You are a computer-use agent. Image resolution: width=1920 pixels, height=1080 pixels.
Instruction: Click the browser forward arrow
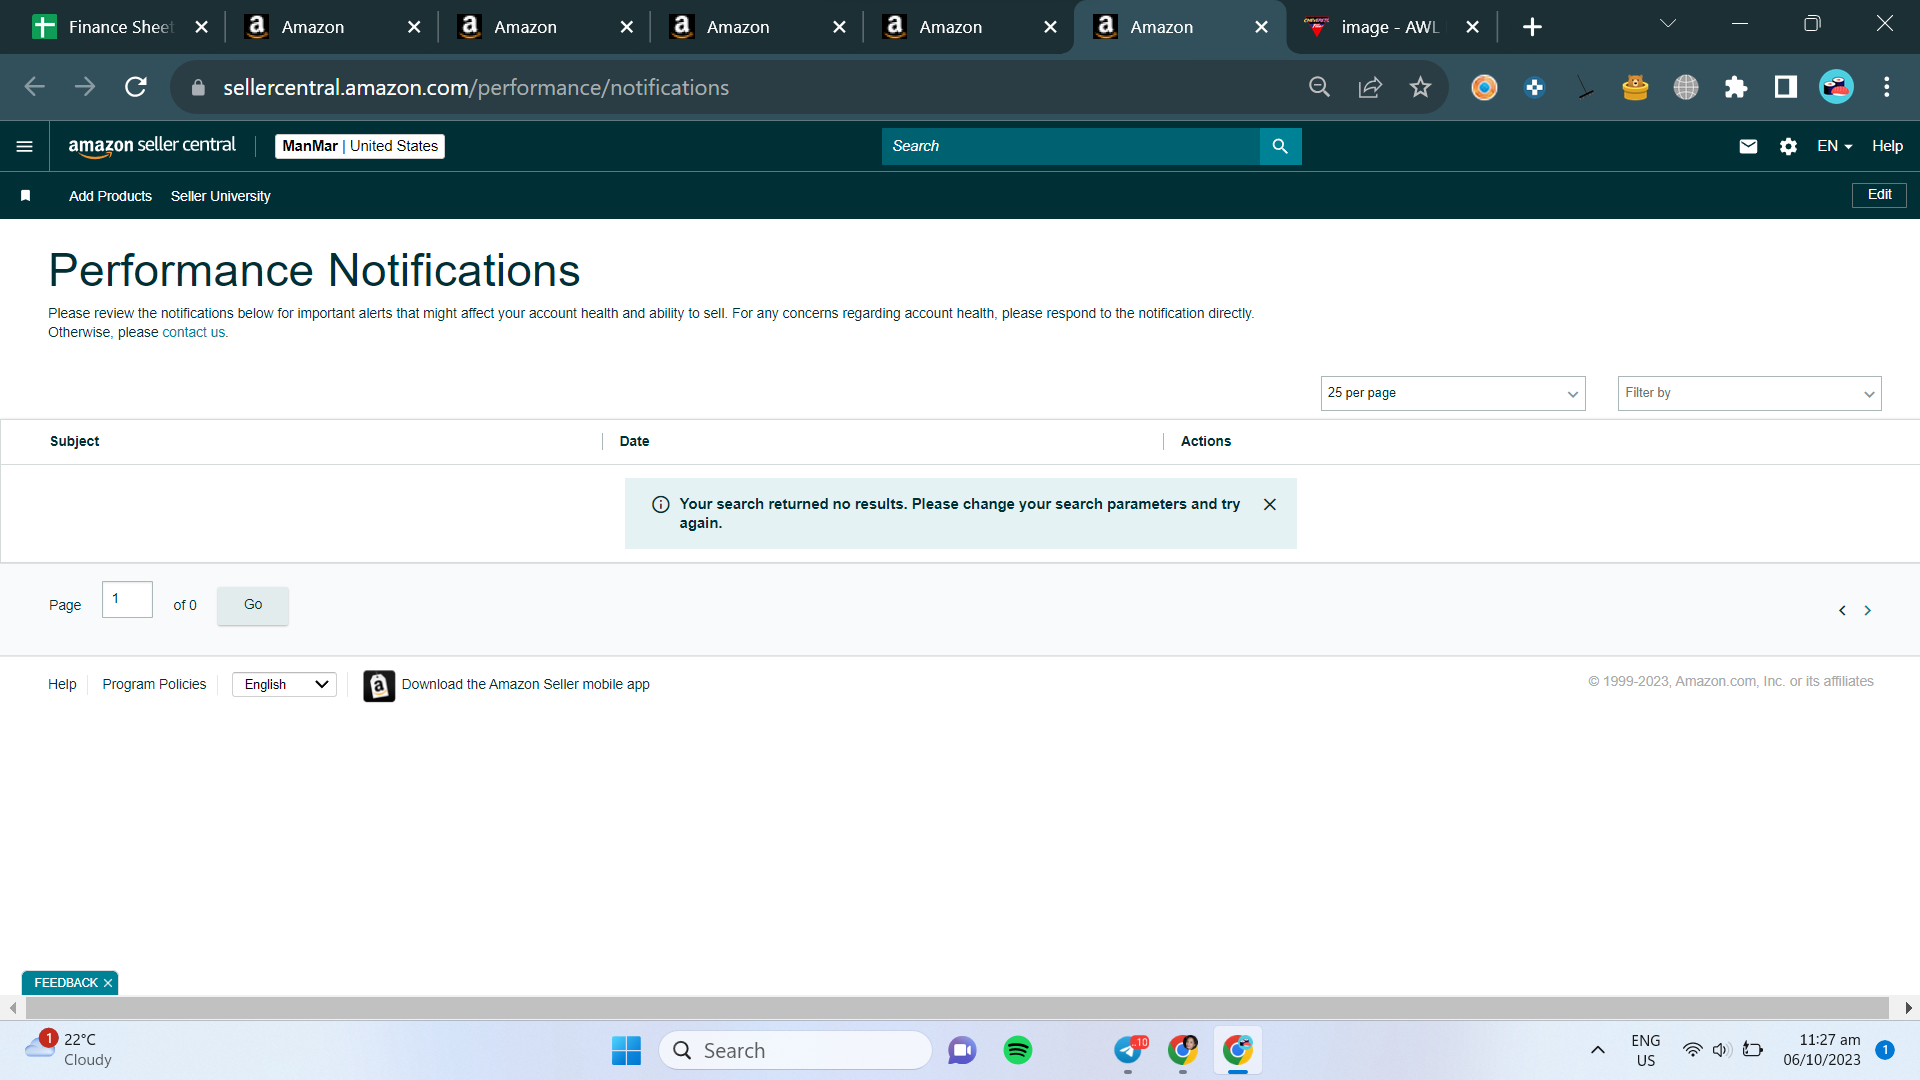[85, 87]
